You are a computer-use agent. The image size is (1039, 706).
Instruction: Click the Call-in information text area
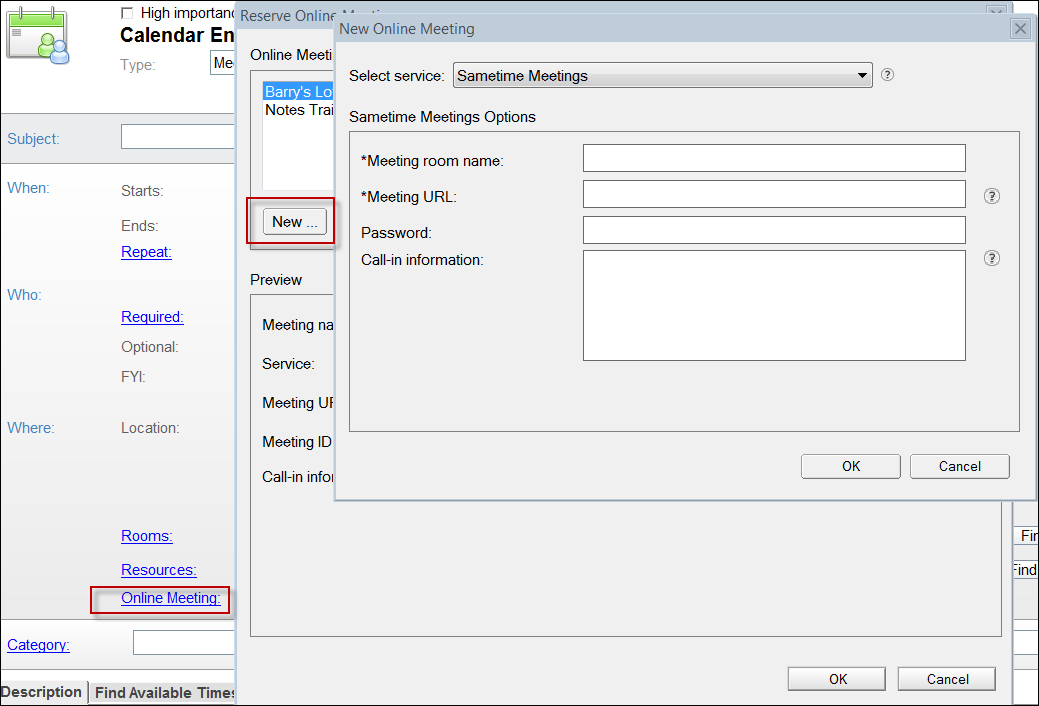[774, 306]
